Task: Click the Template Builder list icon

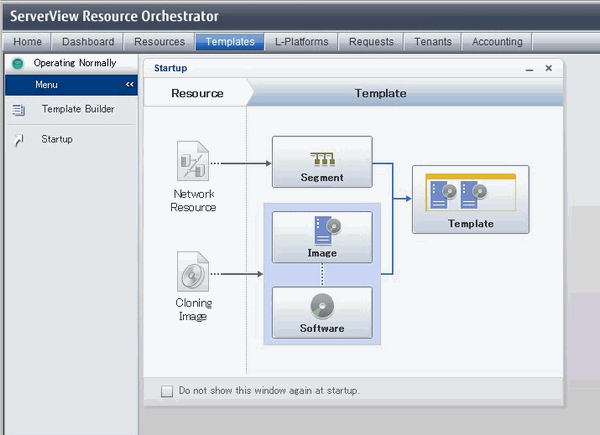Action: click(18, 110)
